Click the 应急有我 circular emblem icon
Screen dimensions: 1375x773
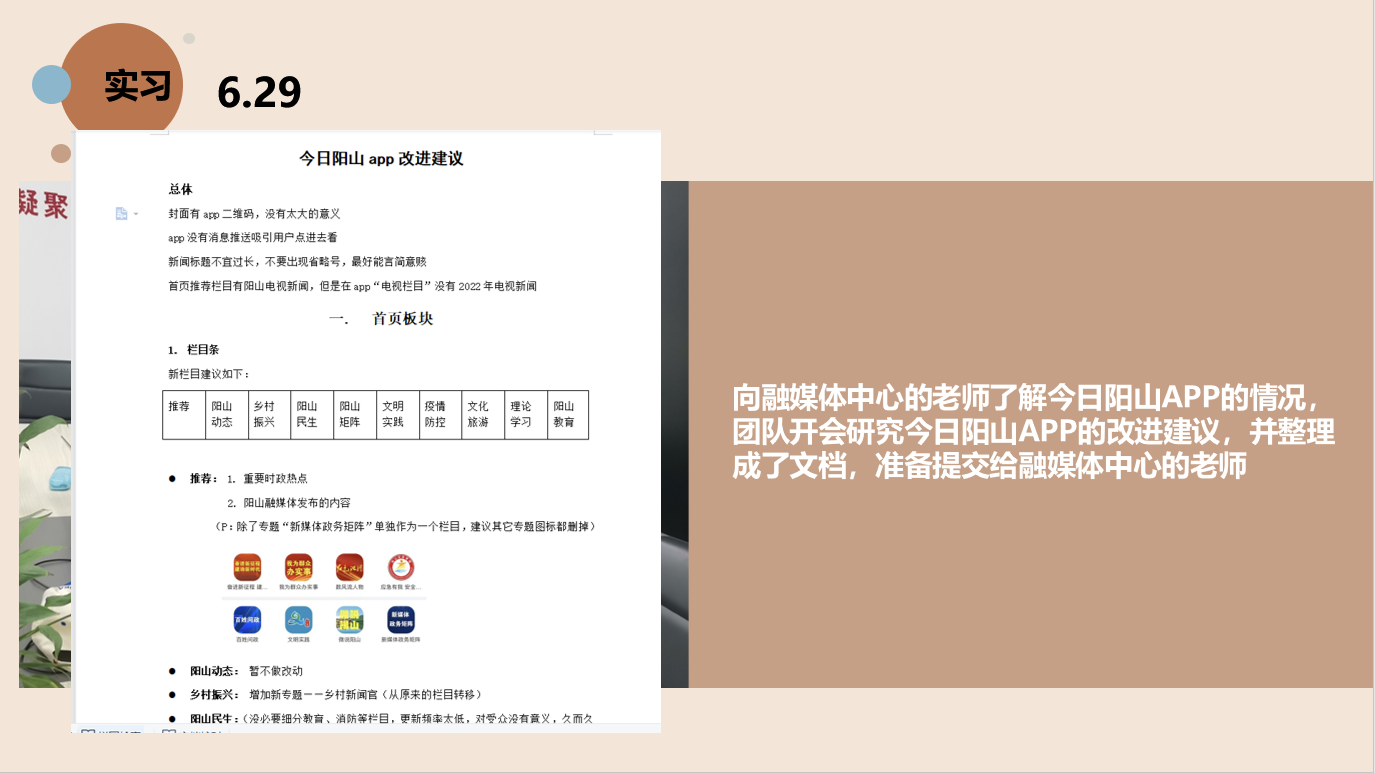tap(401, 568)
